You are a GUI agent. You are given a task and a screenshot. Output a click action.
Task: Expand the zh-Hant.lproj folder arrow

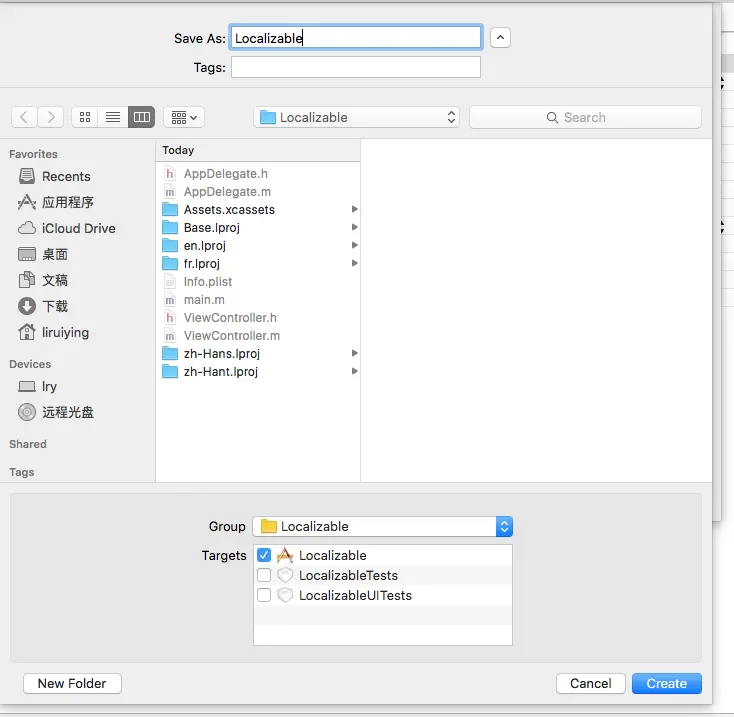tap(354, 371)
